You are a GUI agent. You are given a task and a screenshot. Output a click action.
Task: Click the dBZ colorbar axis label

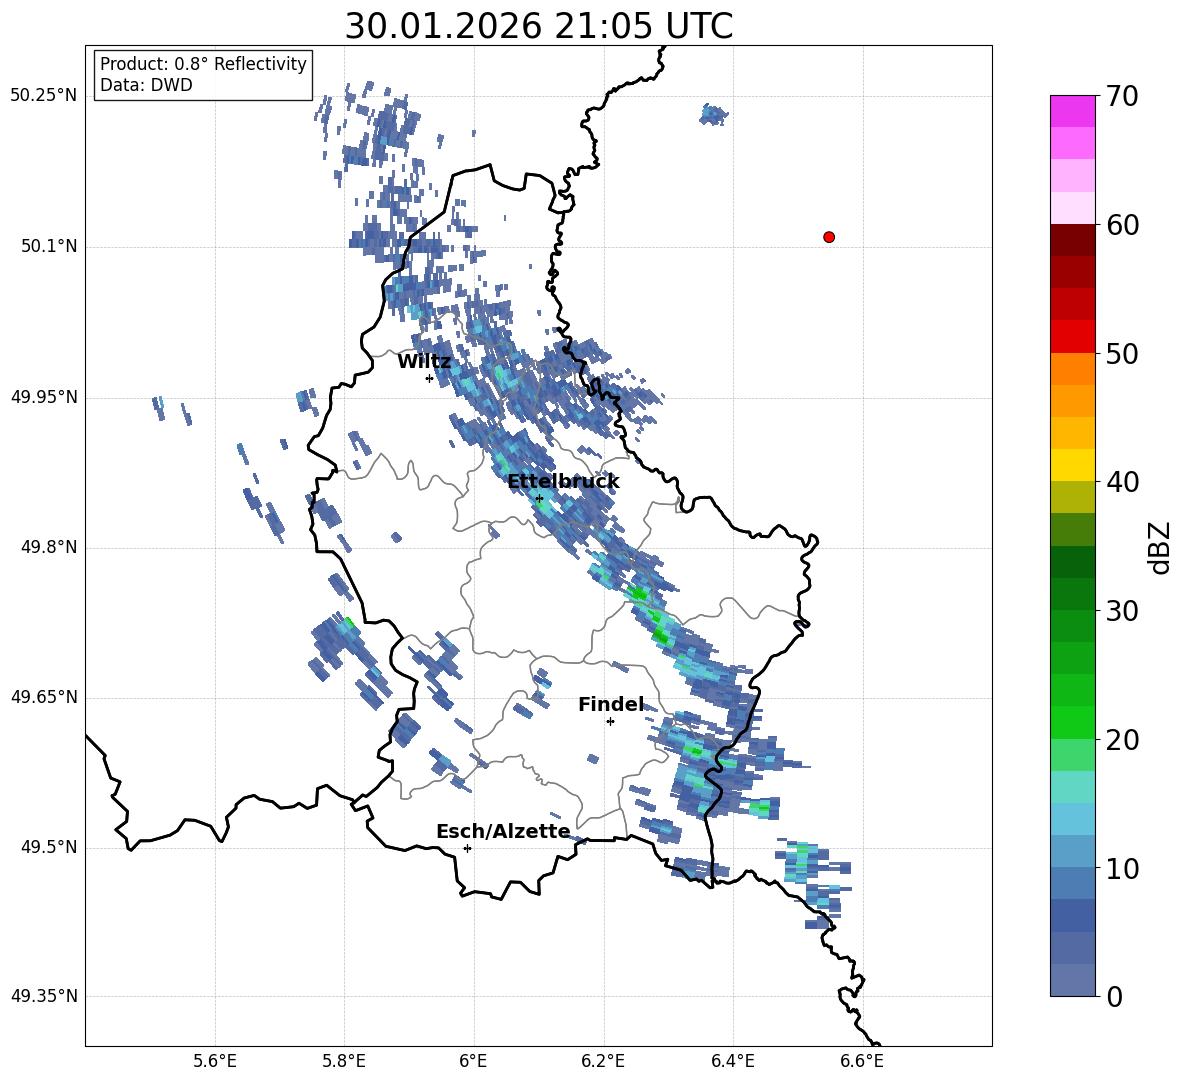pyautogui.click(x=1159, y=547)
